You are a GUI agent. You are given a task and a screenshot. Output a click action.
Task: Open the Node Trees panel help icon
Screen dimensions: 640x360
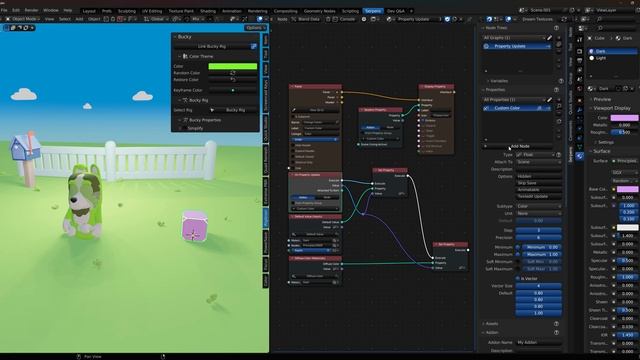point(556,28)
